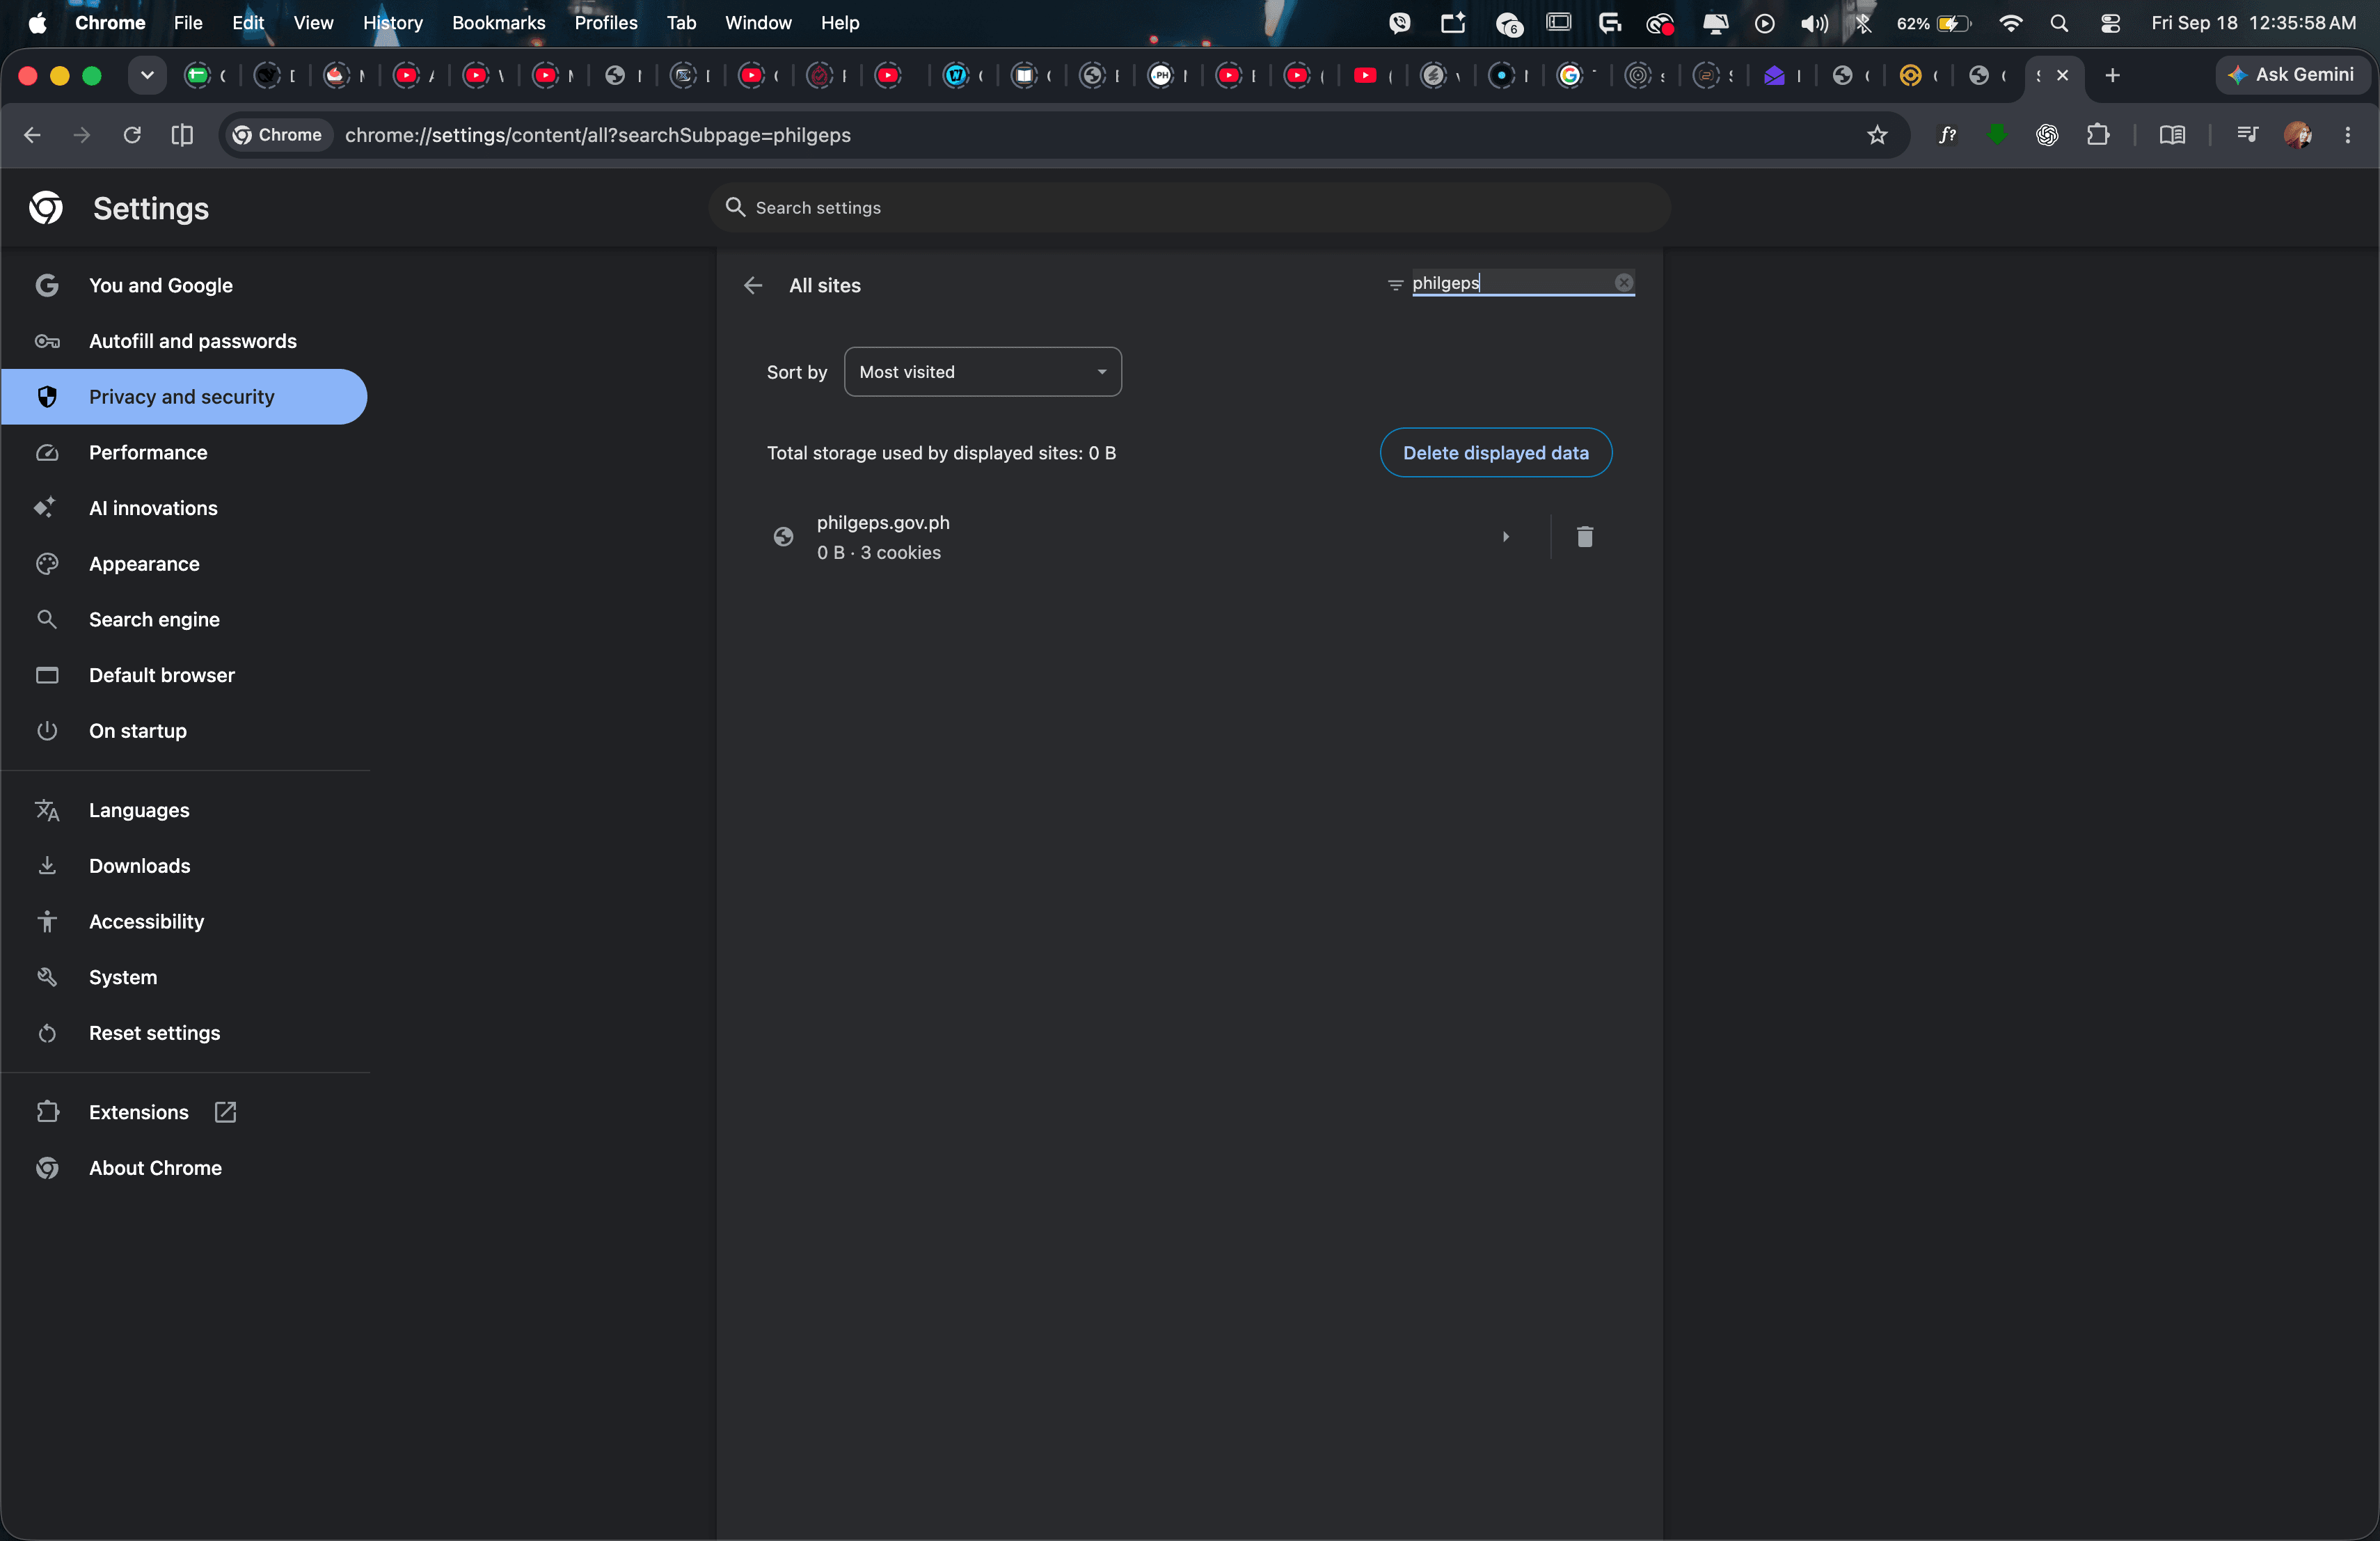
Task: Open Default browser settings
Action: [185, 675]
